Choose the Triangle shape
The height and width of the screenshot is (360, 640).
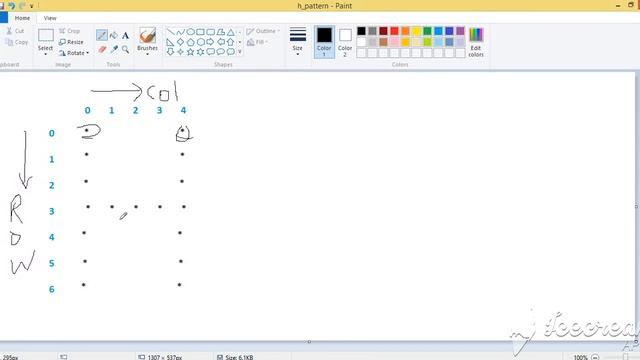point(231,32)
